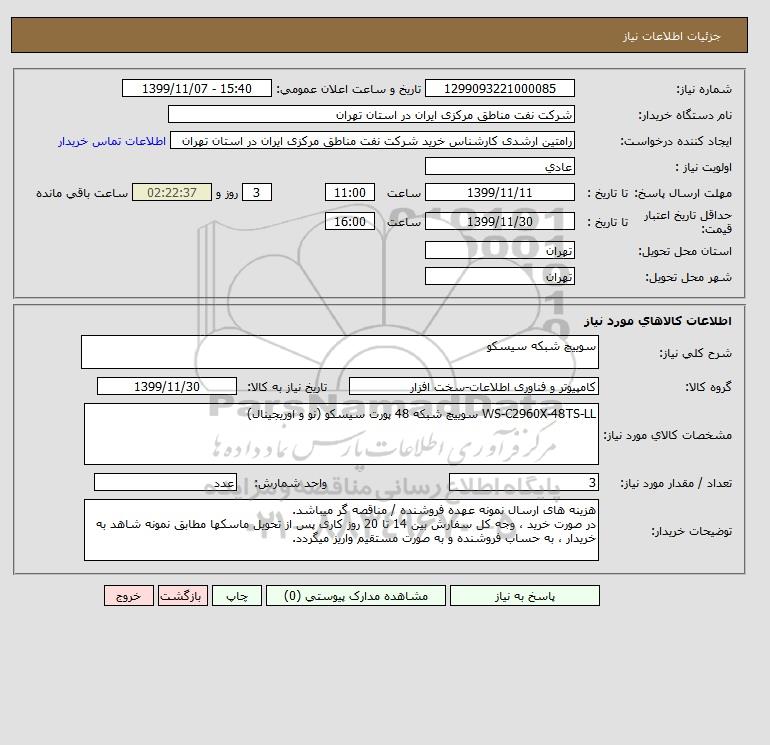Click the price validity time 16:00 field
The height and width of the screenshot is (745, 770).
point(350,221)
